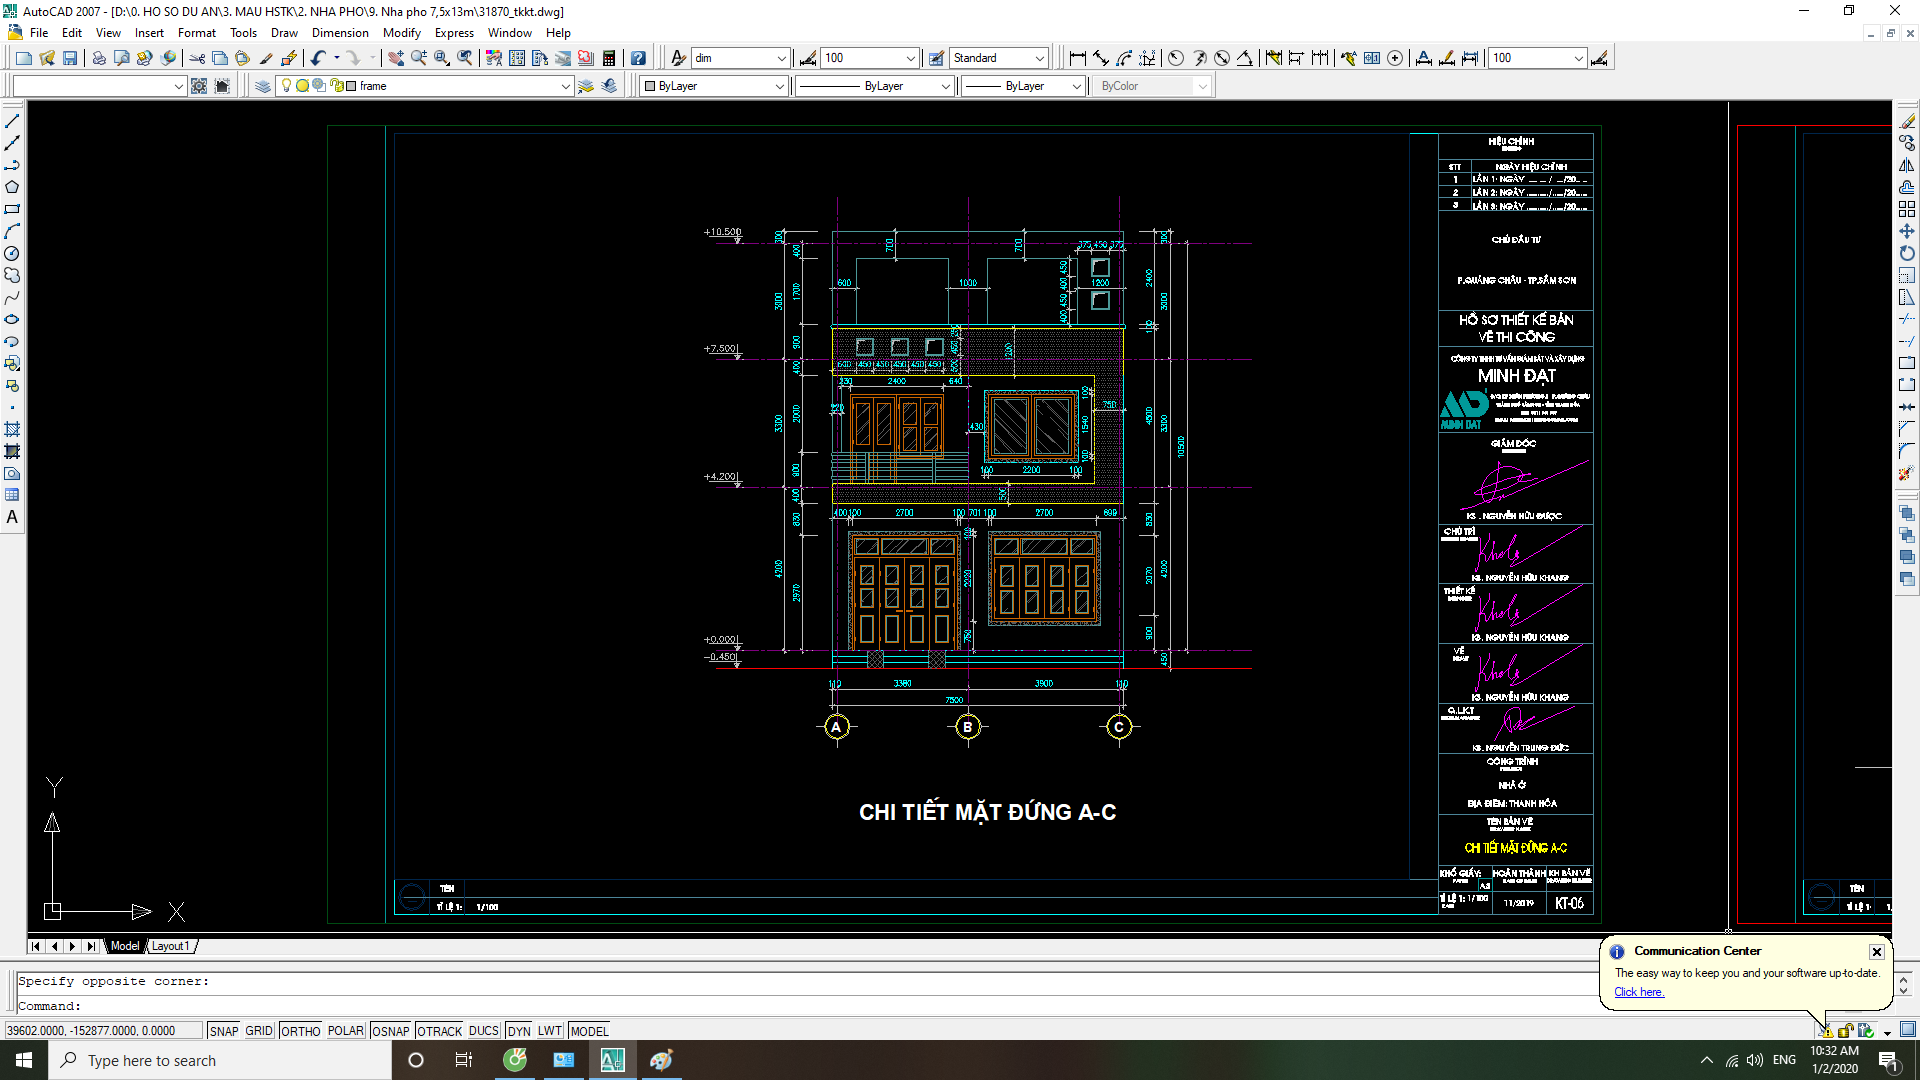Viewport: 1920px width, 1080px height.
Task: Select the Aligned Dimension tool
Action: click(x=1100, y=58)
